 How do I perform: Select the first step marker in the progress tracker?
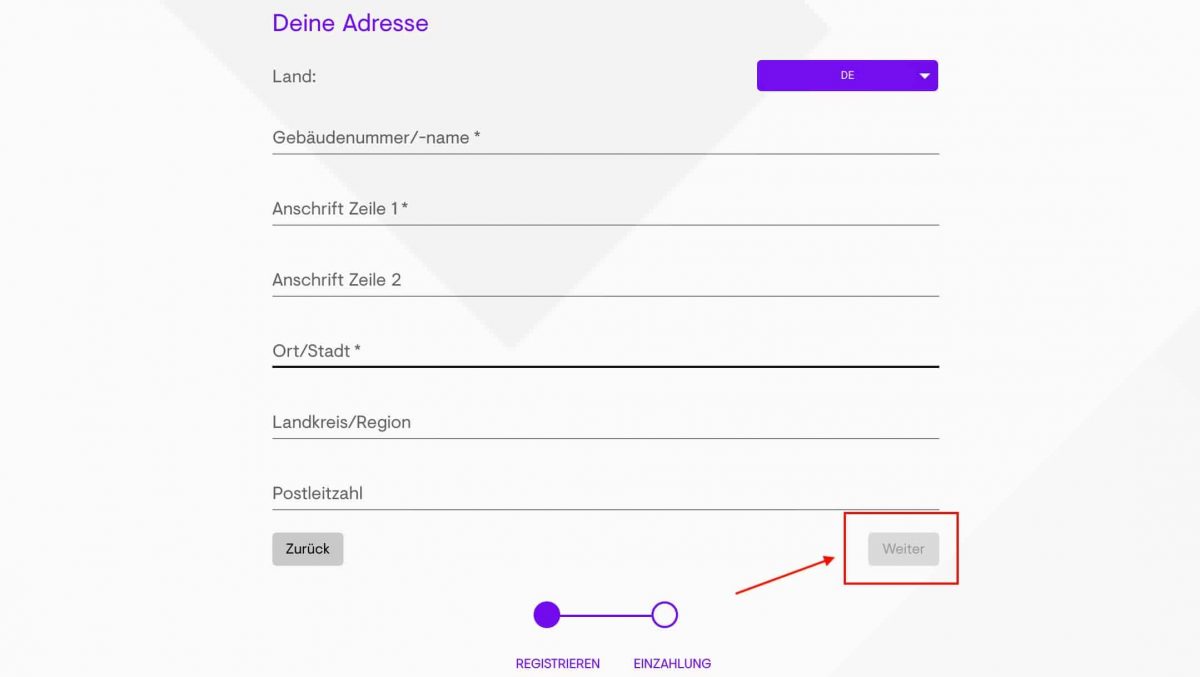pos(547,615)
